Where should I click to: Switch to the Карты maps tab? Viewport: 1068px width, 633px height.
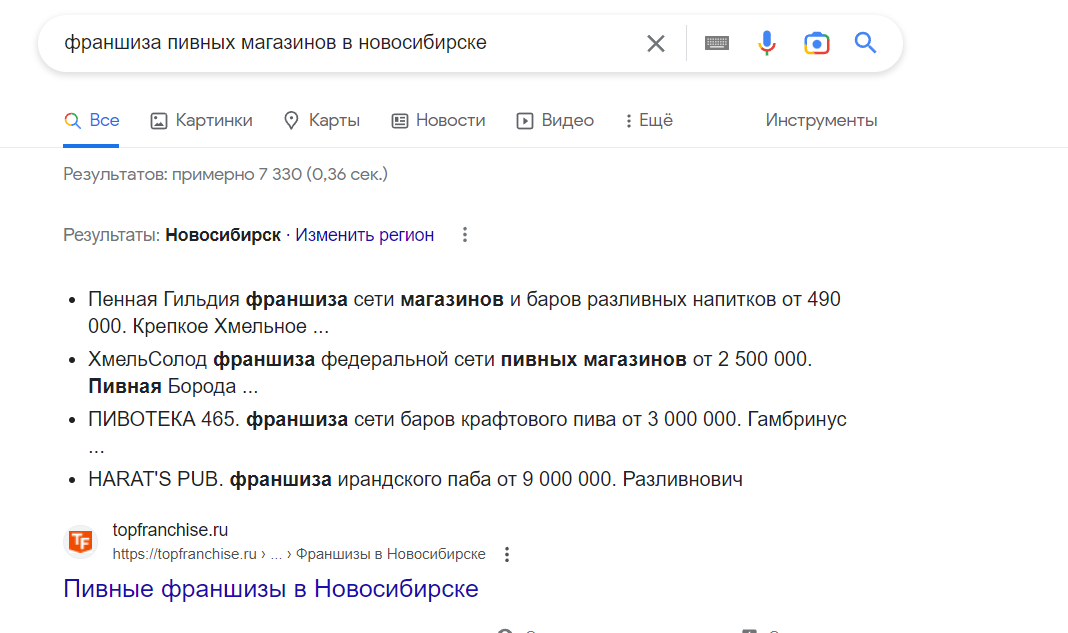pos(321,121)
